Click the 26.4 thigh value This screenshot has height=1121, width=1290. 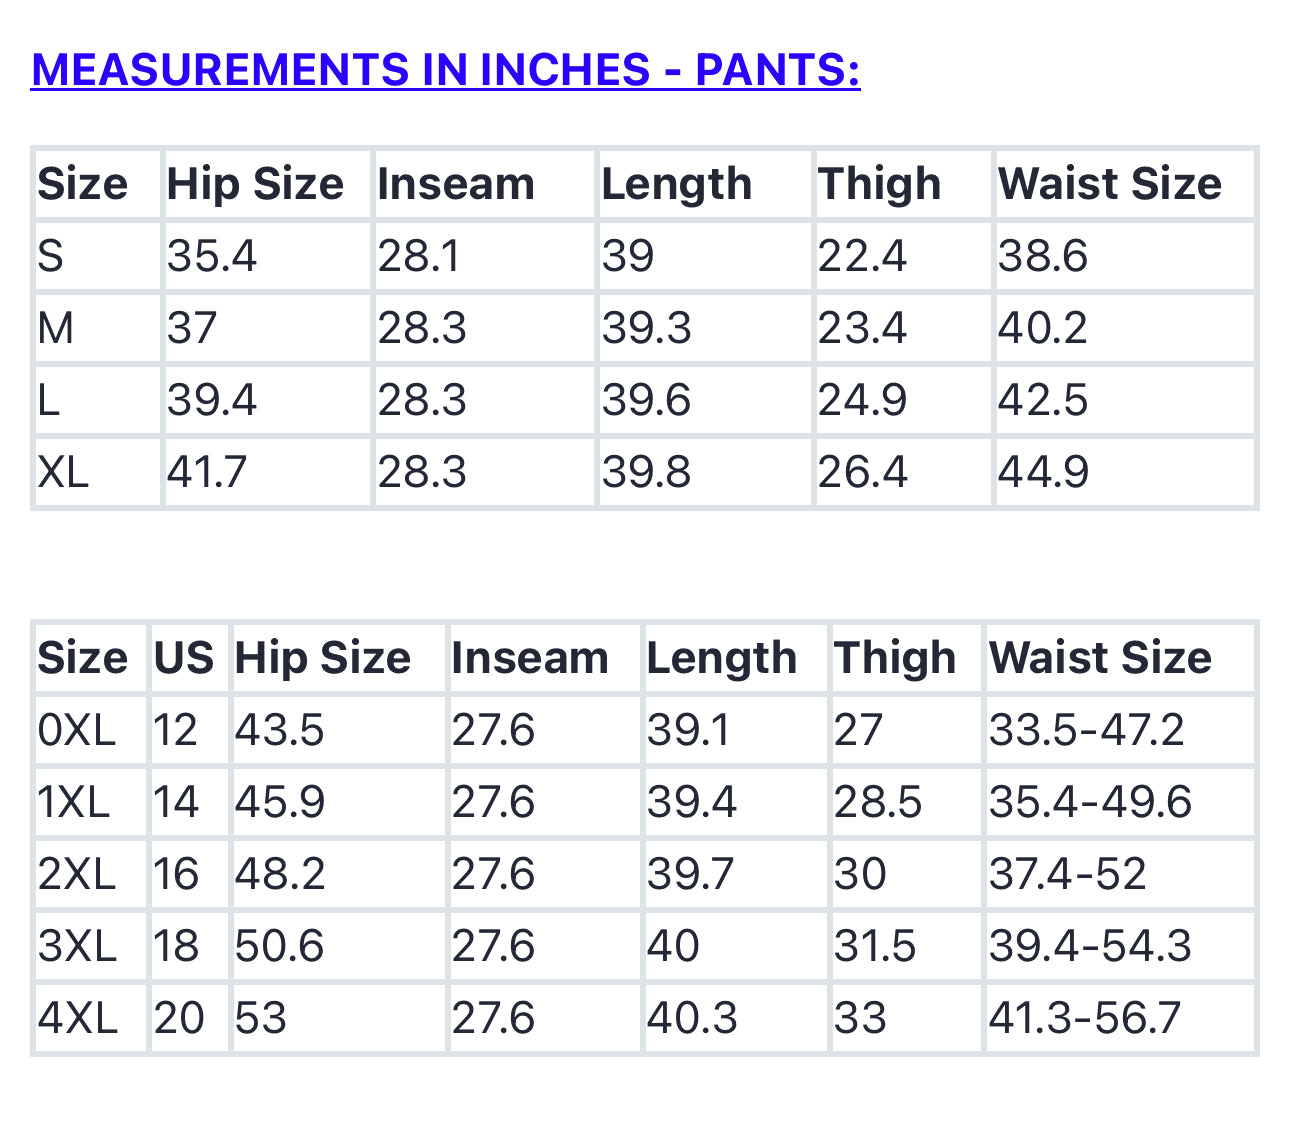click(862, 472)
